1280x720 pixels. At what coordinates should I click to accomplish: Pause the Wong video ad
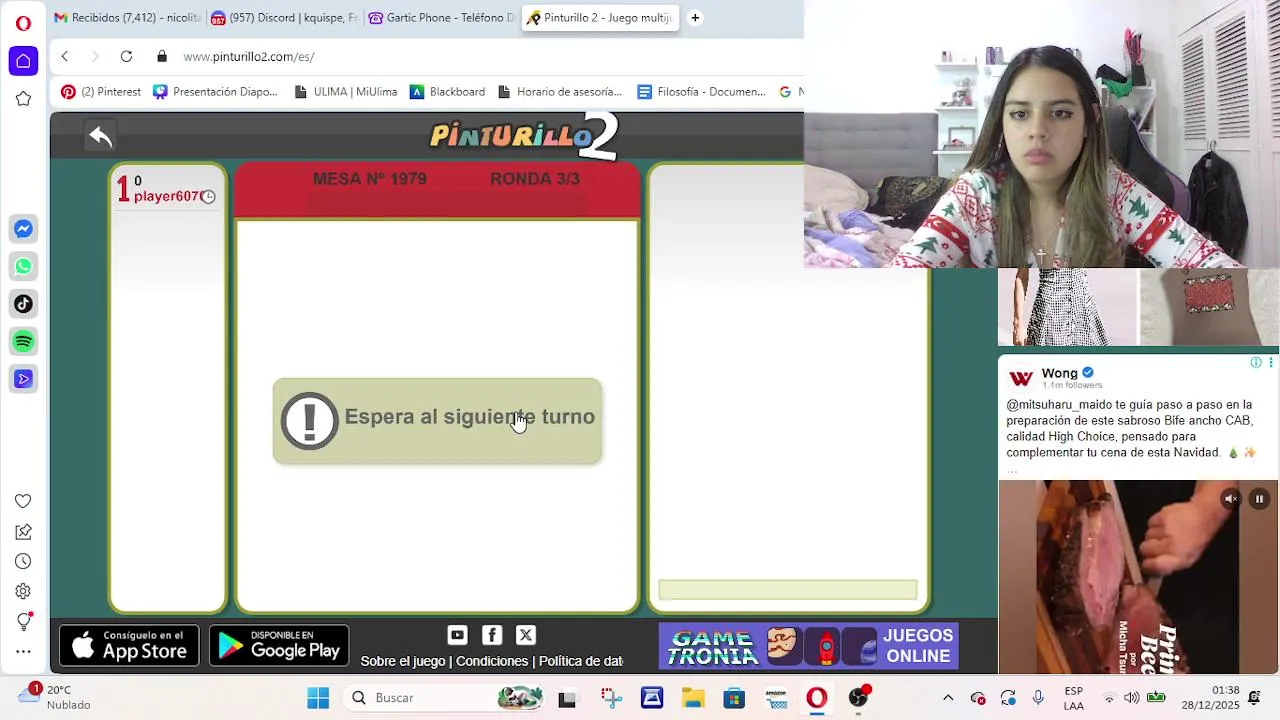coord(1259,499)
